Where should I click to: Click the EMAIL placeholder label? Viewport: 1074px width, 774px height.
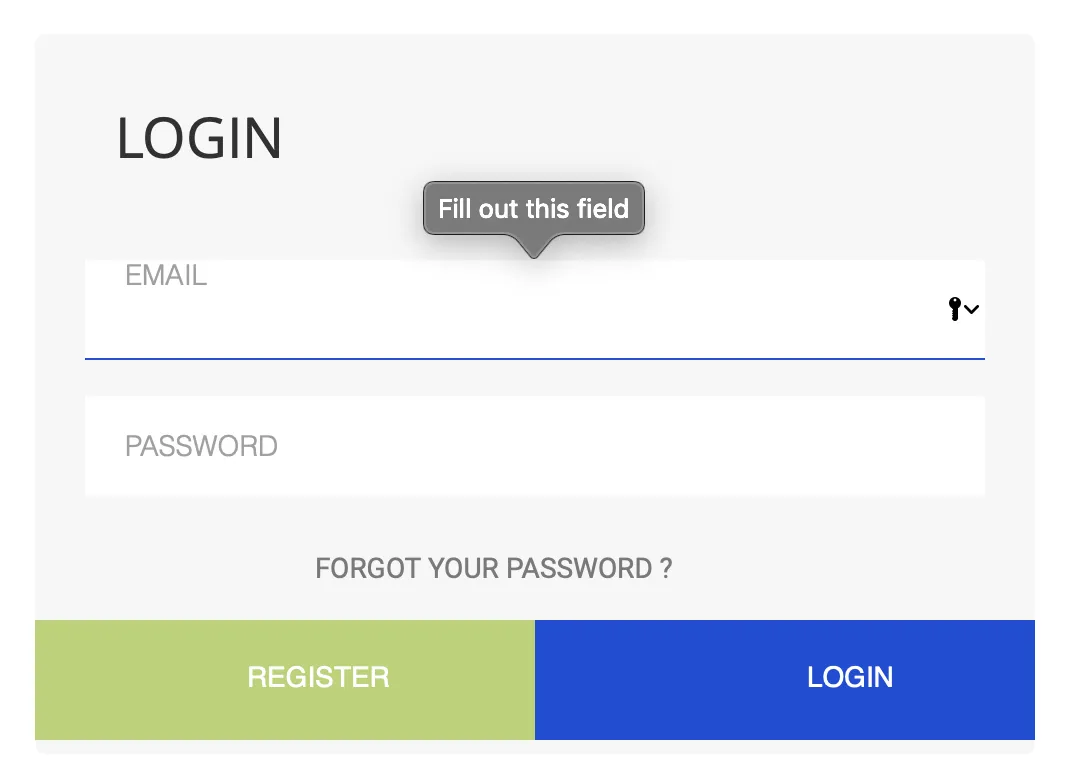pos(166,276)
